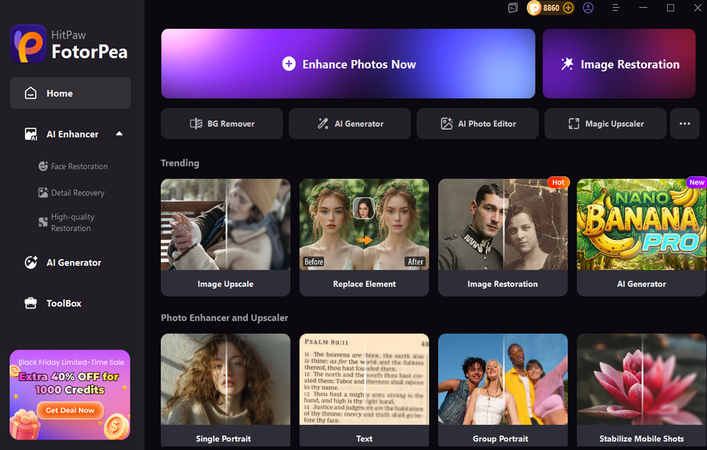The width and height of the screenshot is (707, 450).
Task: Click the Face Restoration smiley icon
Action: point(43,166)
